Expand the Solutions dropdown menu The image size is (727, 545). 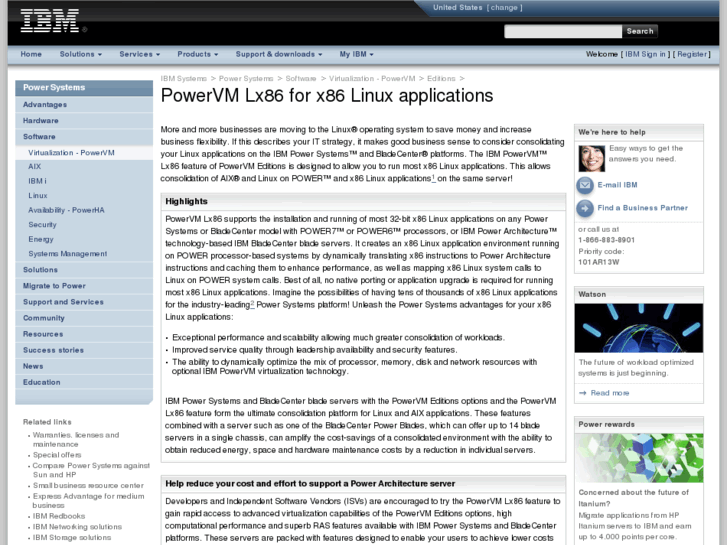tap(81, 54)
